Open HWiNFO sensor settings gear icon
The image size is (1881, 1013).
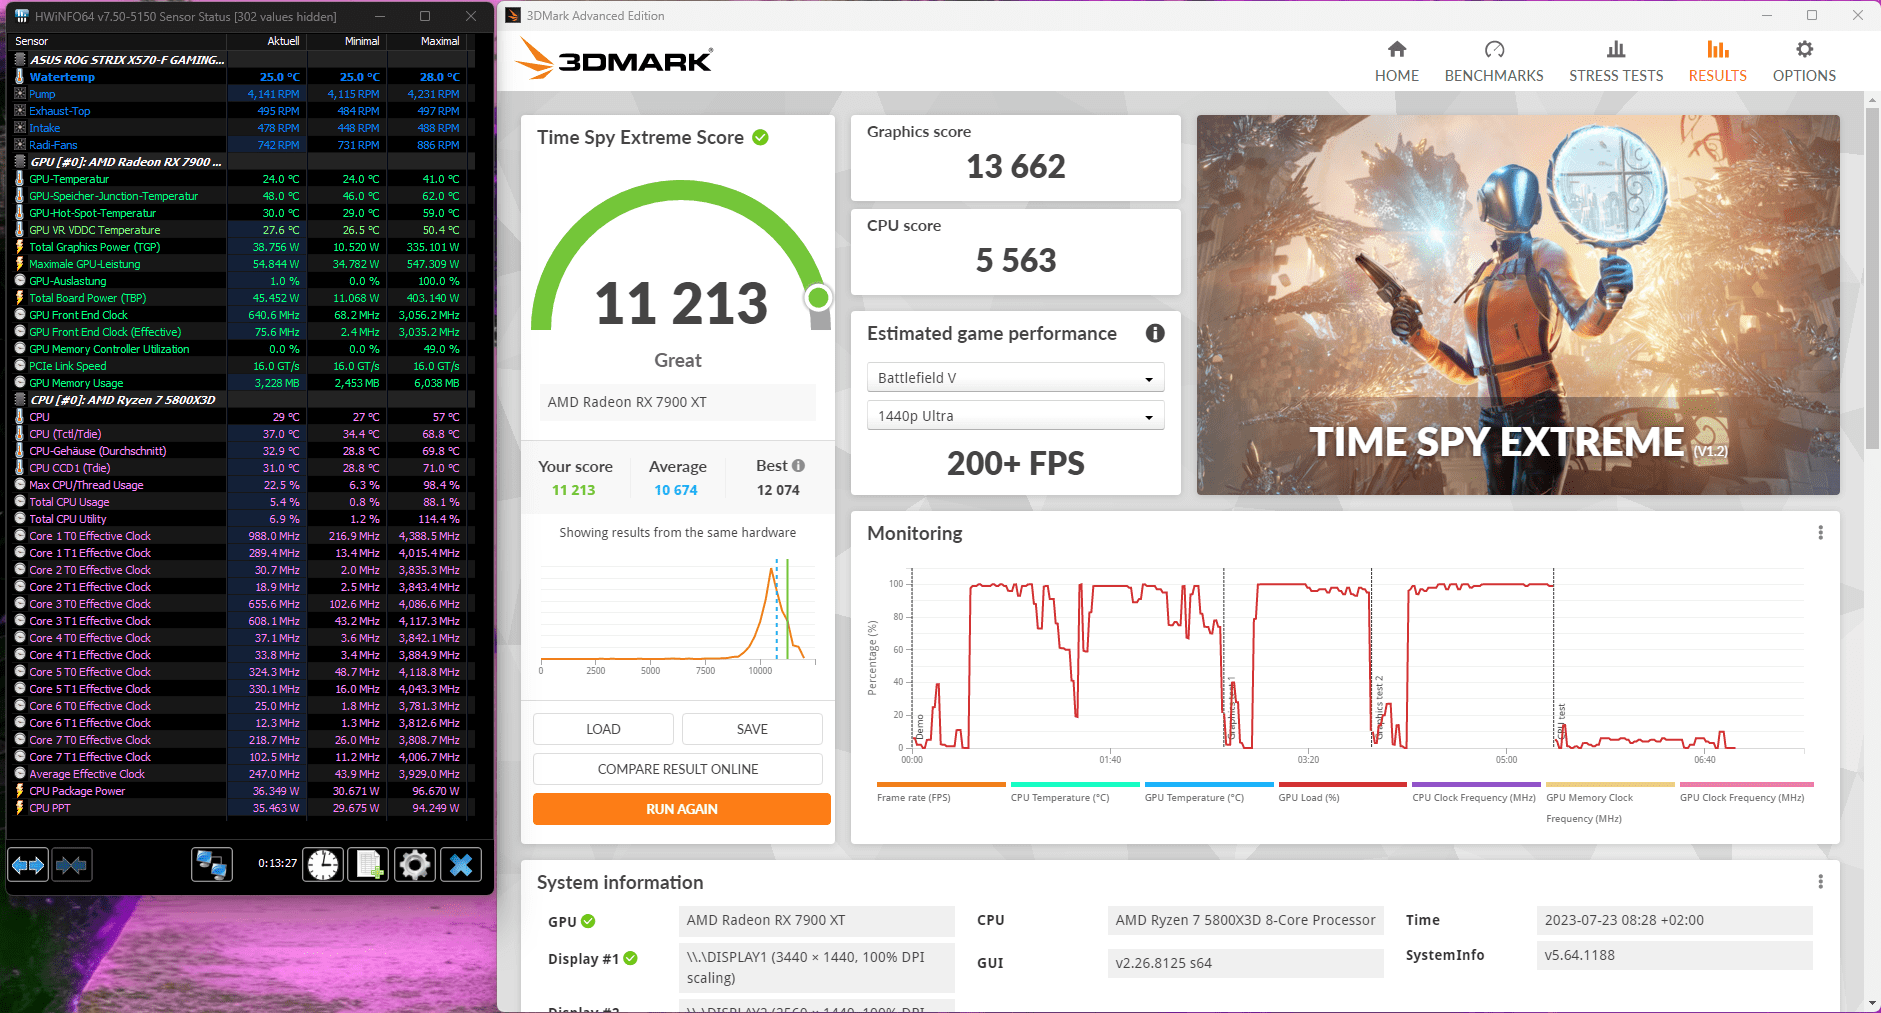pyautogui.click(x=415, y=865)
